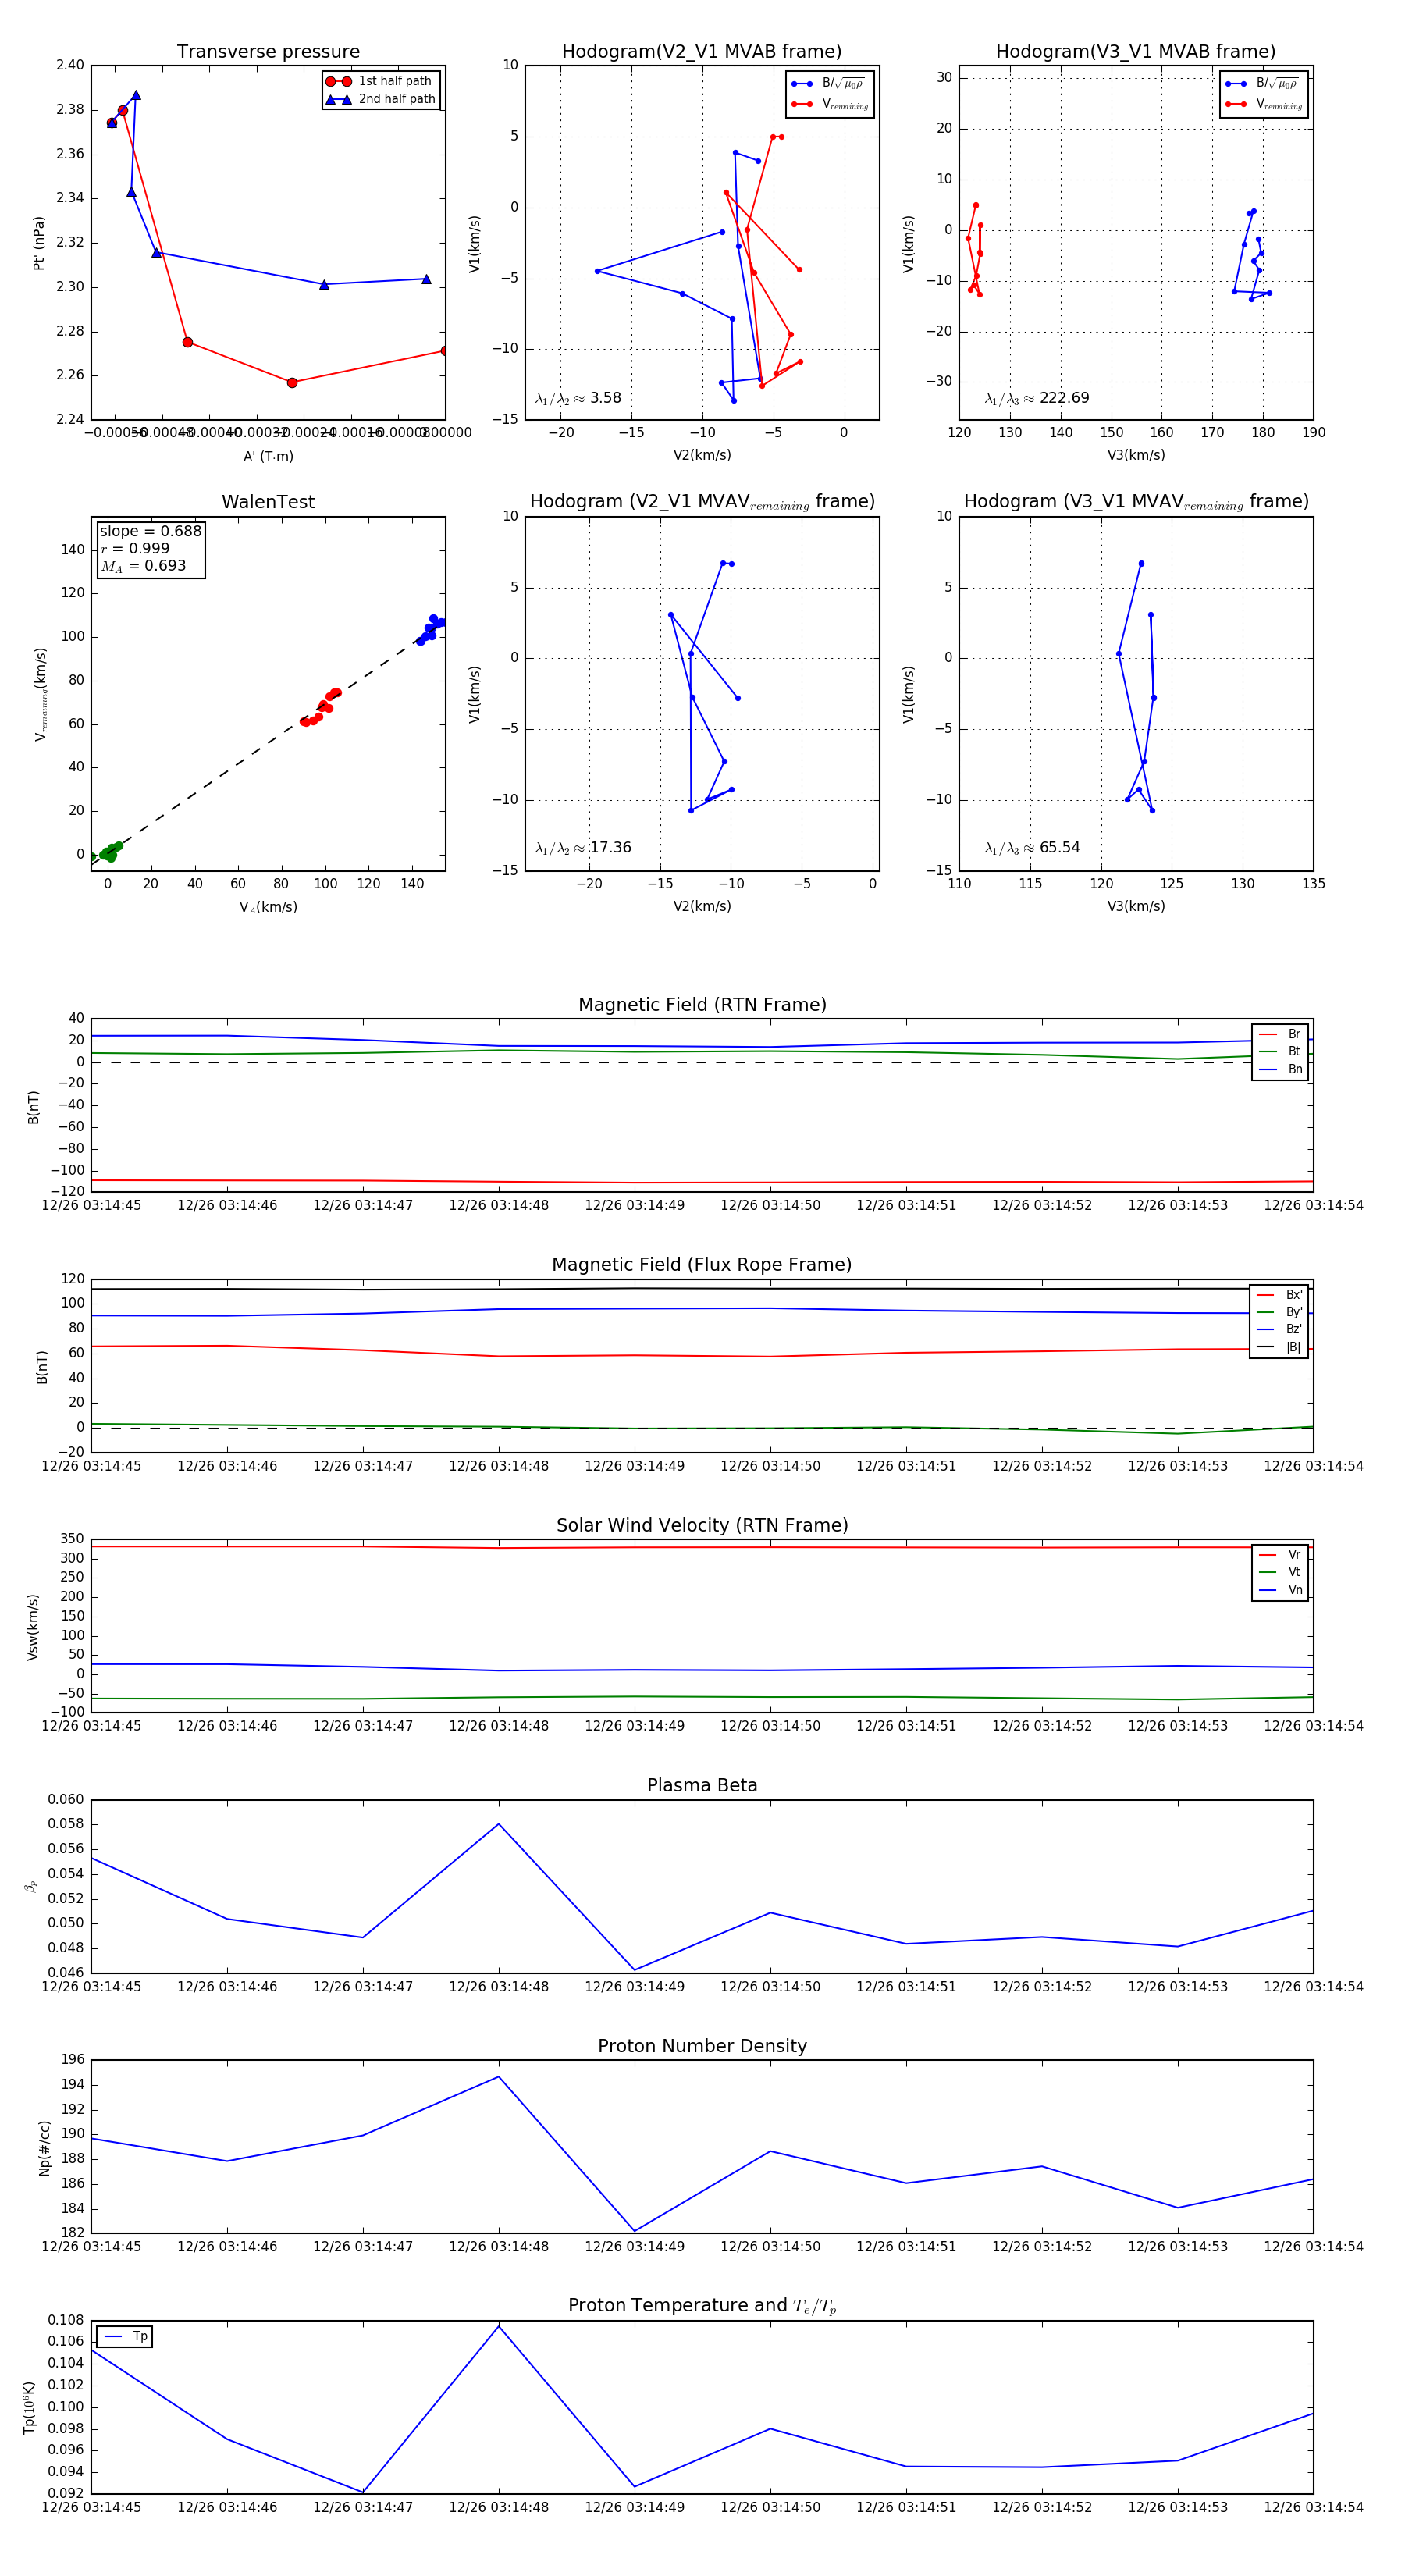The width and height of the screenshot is (1405, 2576).
Task: Click the "Transverse pressure" plot title
Action: coord(268,52)
